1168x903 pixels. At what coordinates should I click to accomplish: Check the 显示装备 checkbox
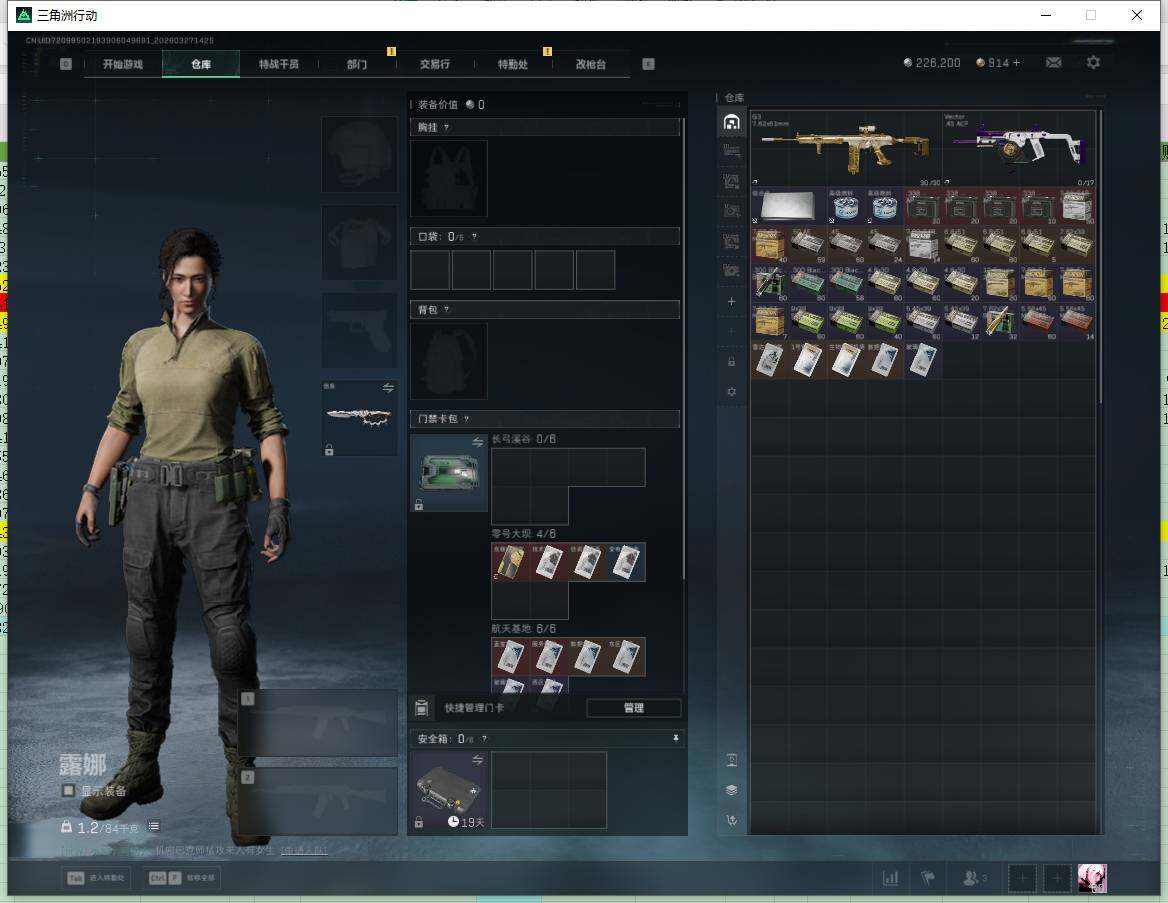(x=69, y=790)
